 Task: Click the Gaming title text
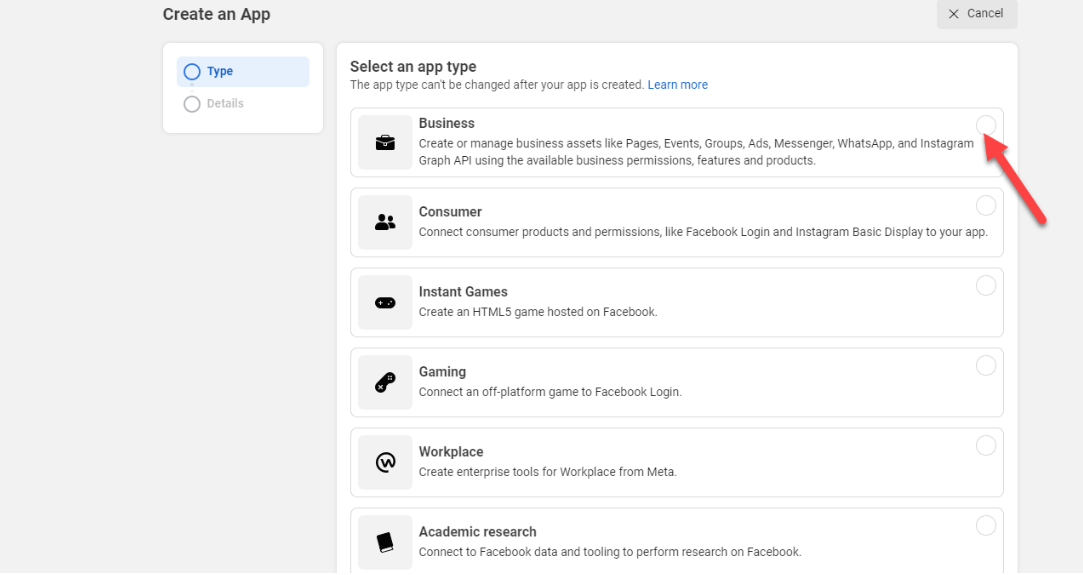coord(443,372)
